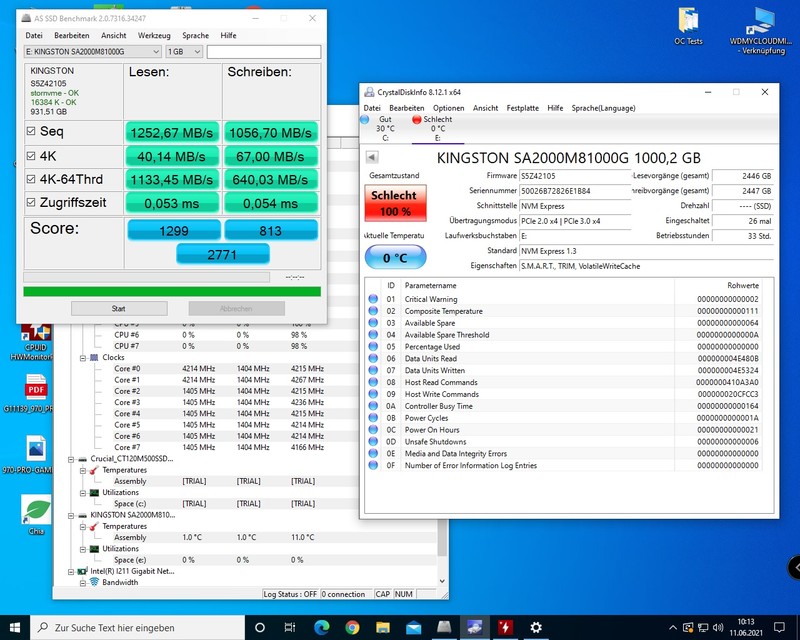Viewport: 800px width, 640px height.
Task: Open the Mail app from the taskbar
Action: (x=413, y=627)
